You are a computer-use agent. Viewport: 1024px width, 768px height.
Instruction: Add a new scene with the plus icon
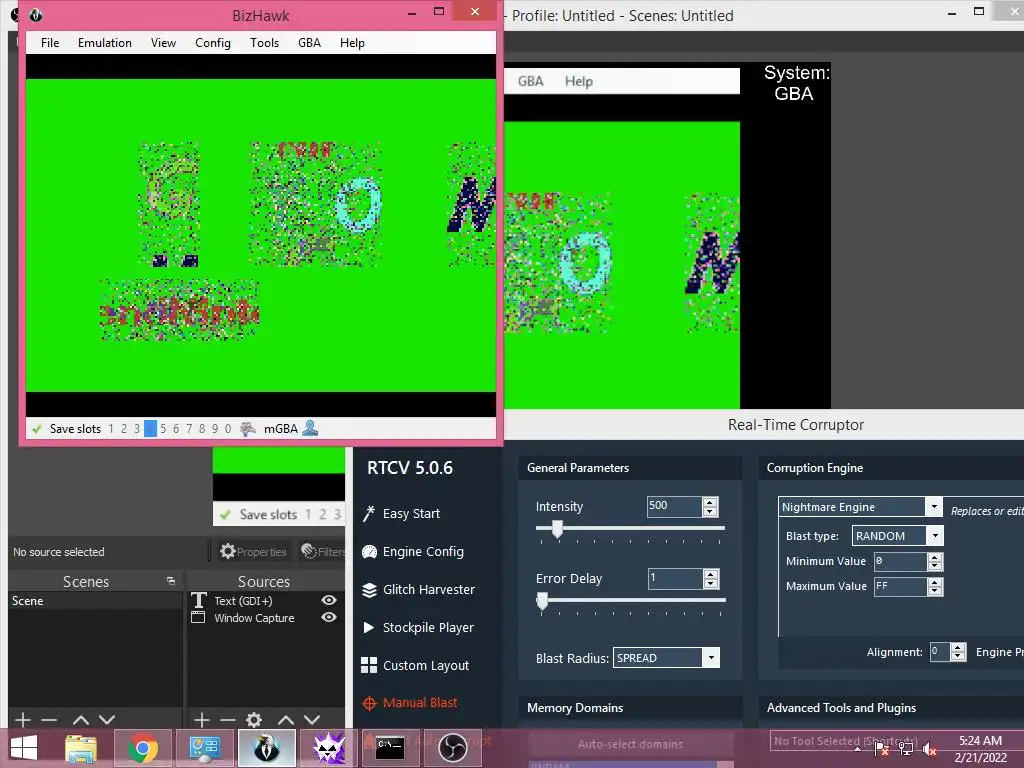(23, 720)
